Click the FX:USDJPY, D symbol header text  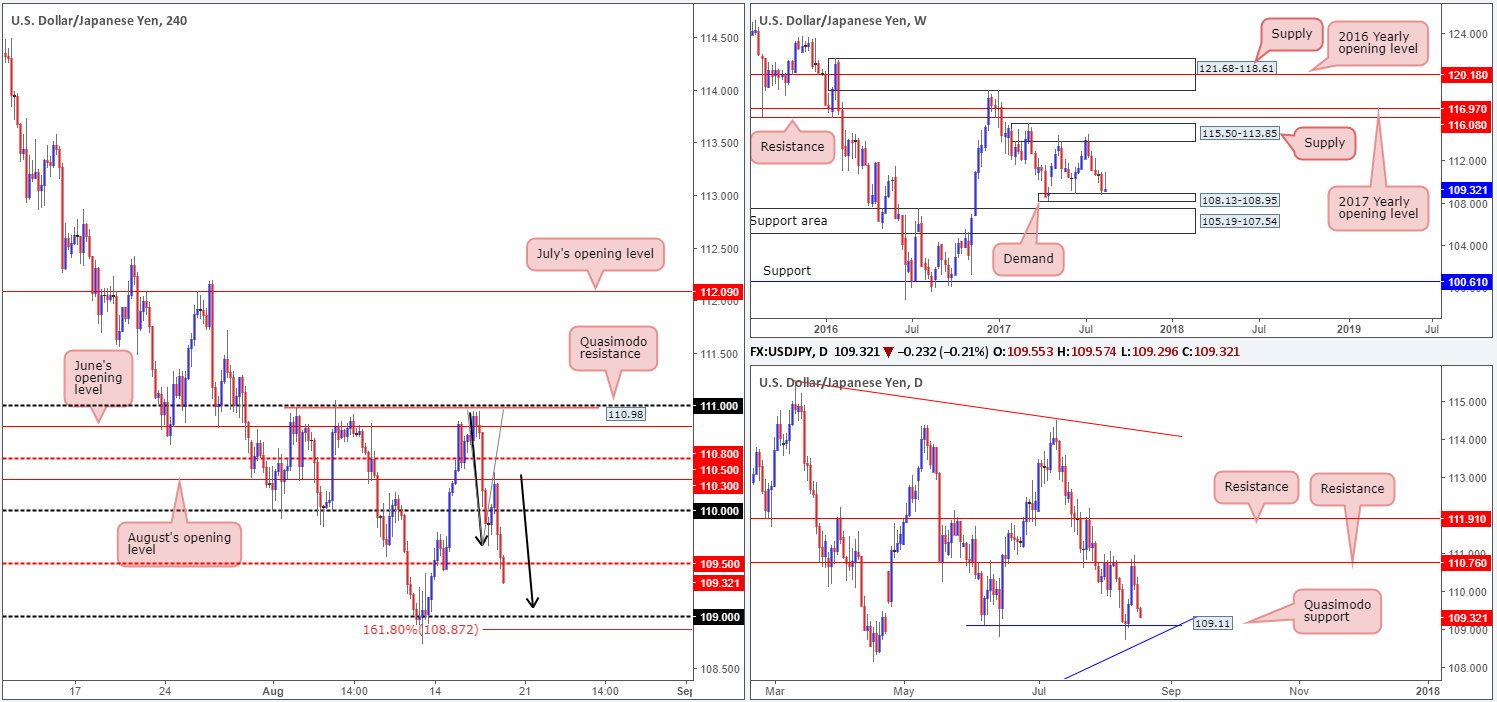coord(800,352)
